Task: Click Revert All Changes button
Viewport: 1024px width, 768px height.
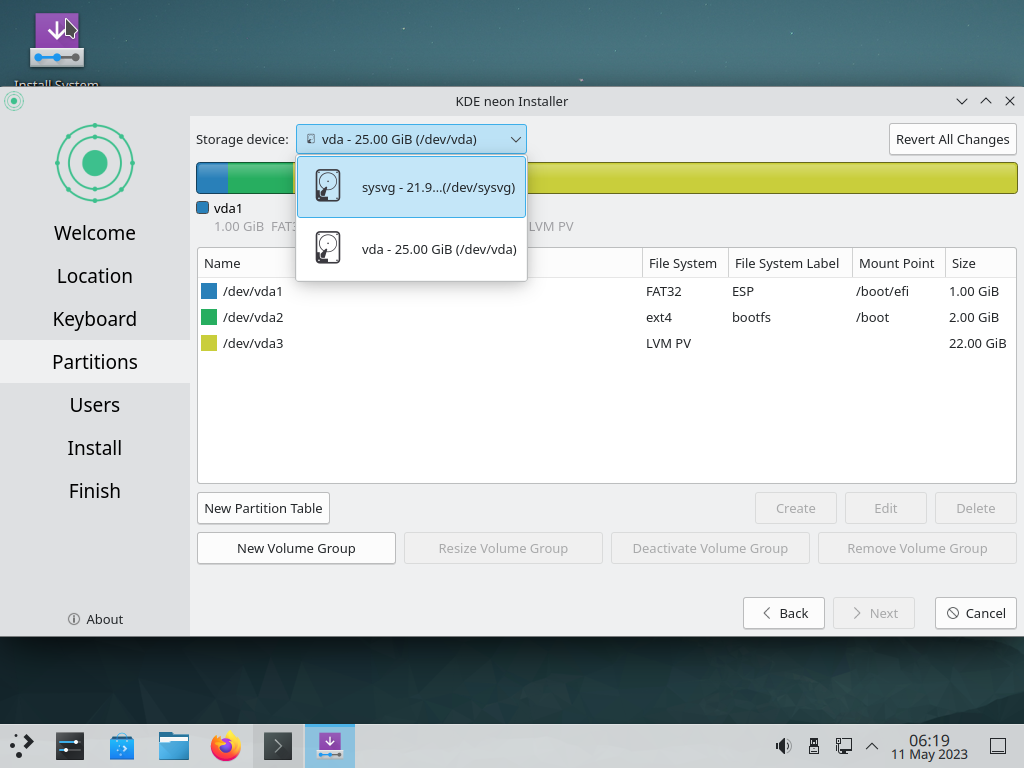Action: coord(952,139)
